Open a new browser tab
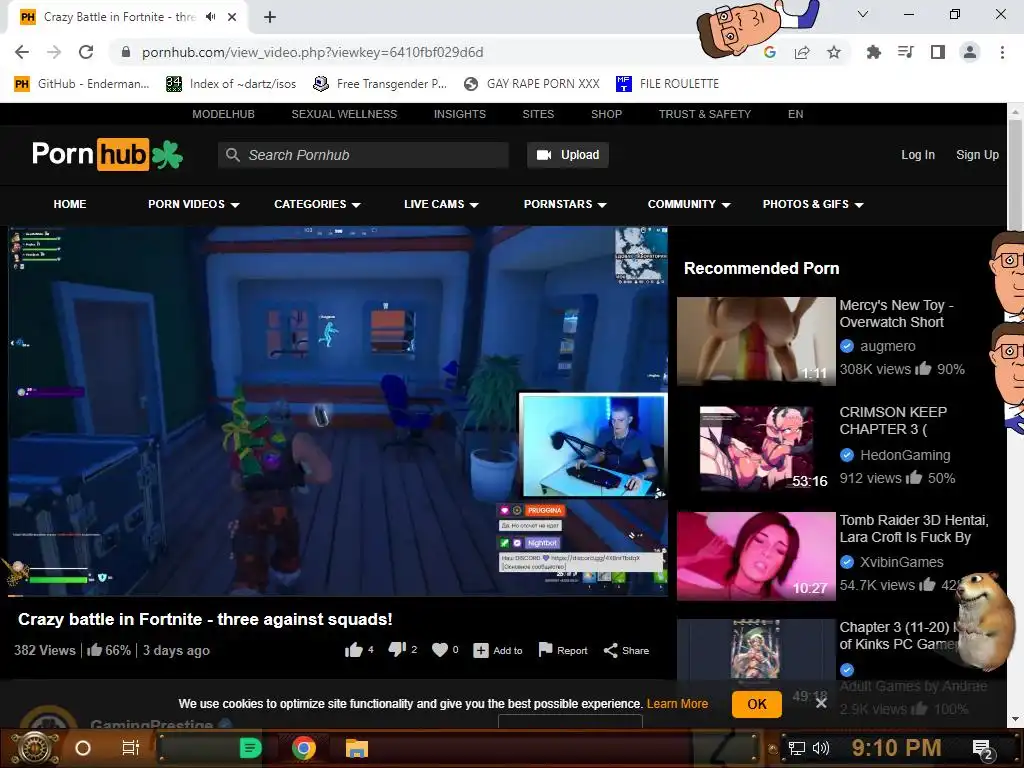Viewport: 1024px width, 768px height. point(270,17)
